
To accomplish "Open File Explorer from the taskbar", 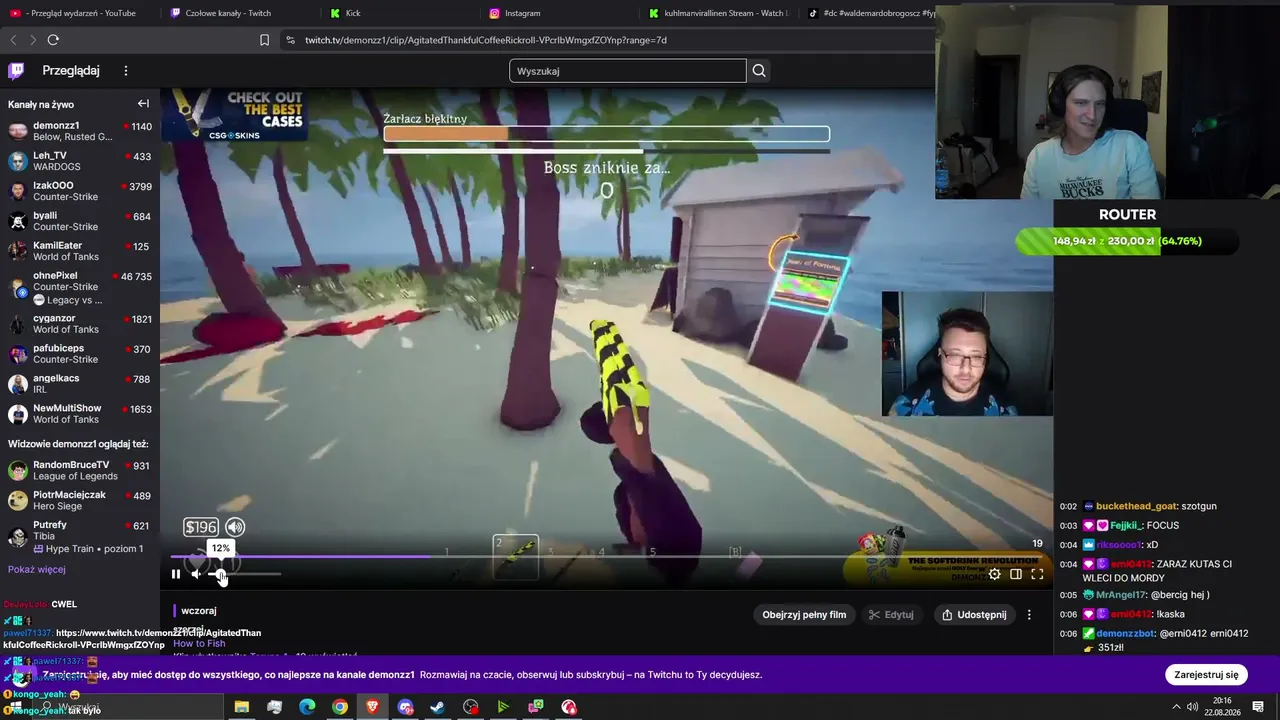I will [x=242, y=707].
